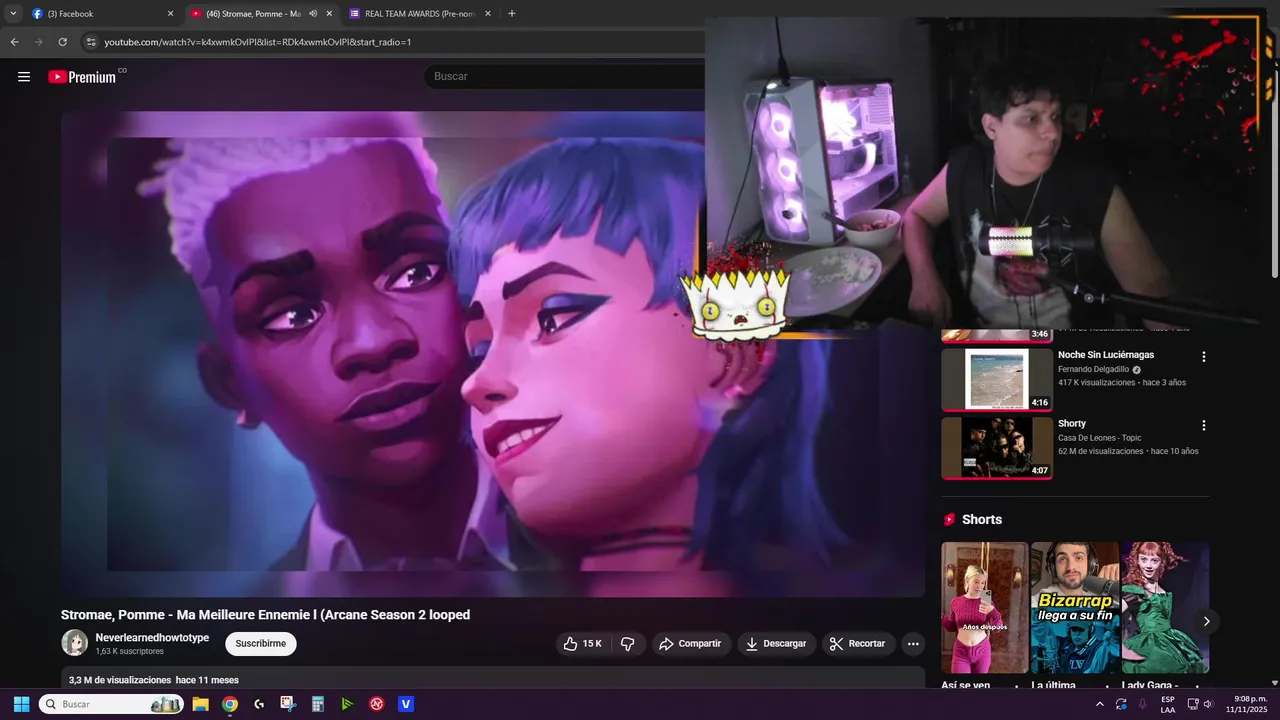Image resolution: width=1280 pixels, height=720 pixels.
Task: Open Bizarrap llega a su fin short
Action: (1075, 607)
